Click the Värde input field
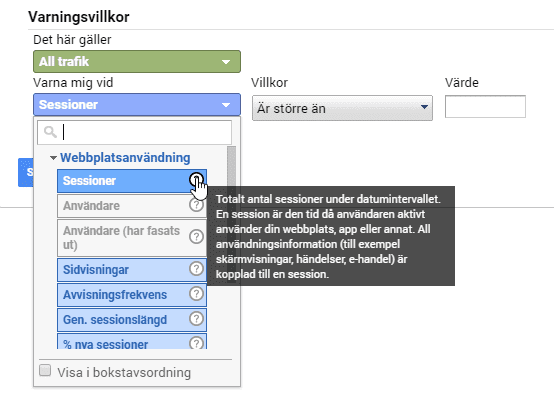Viewport: 554px width, 405px height. (x=485, y=106)
